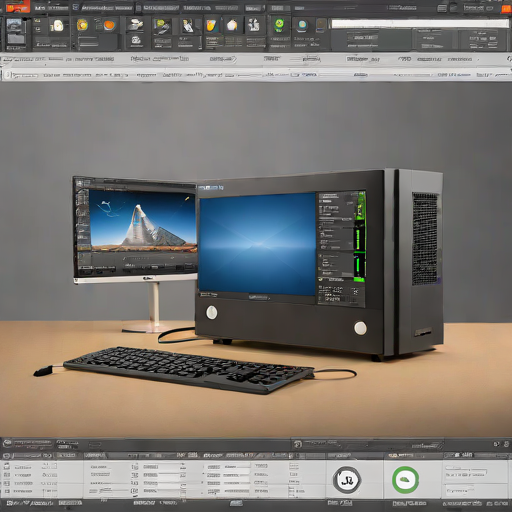Select the teal circle icon in the toolbar

tap(302, 25)
